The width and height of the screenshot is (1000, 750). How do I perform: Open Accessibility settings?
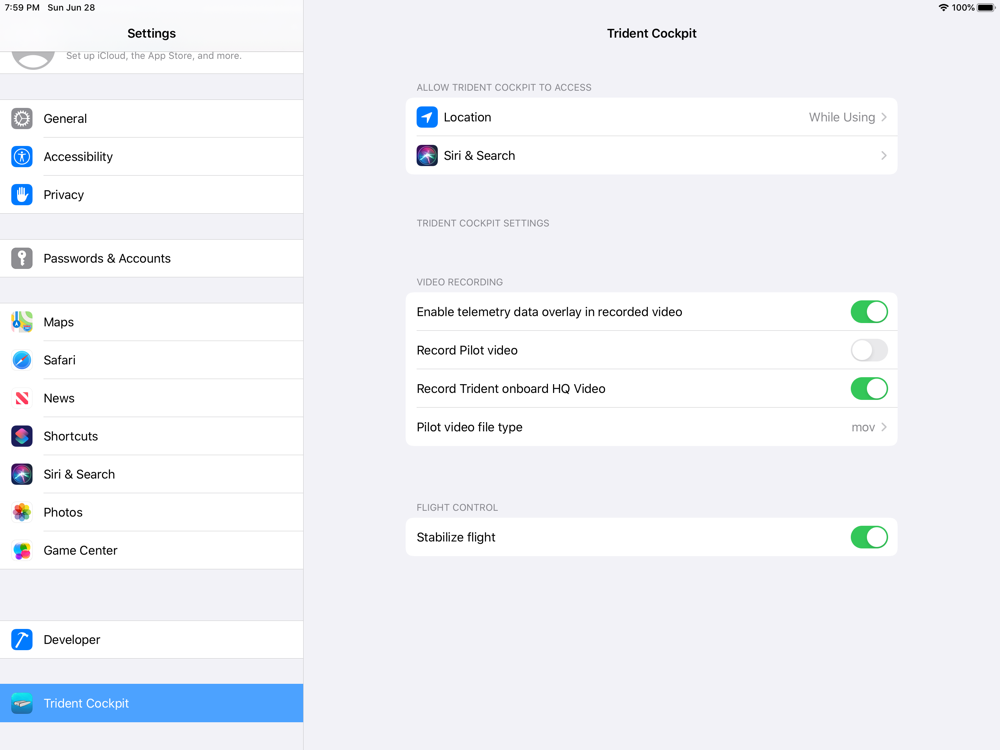point(152,157)
